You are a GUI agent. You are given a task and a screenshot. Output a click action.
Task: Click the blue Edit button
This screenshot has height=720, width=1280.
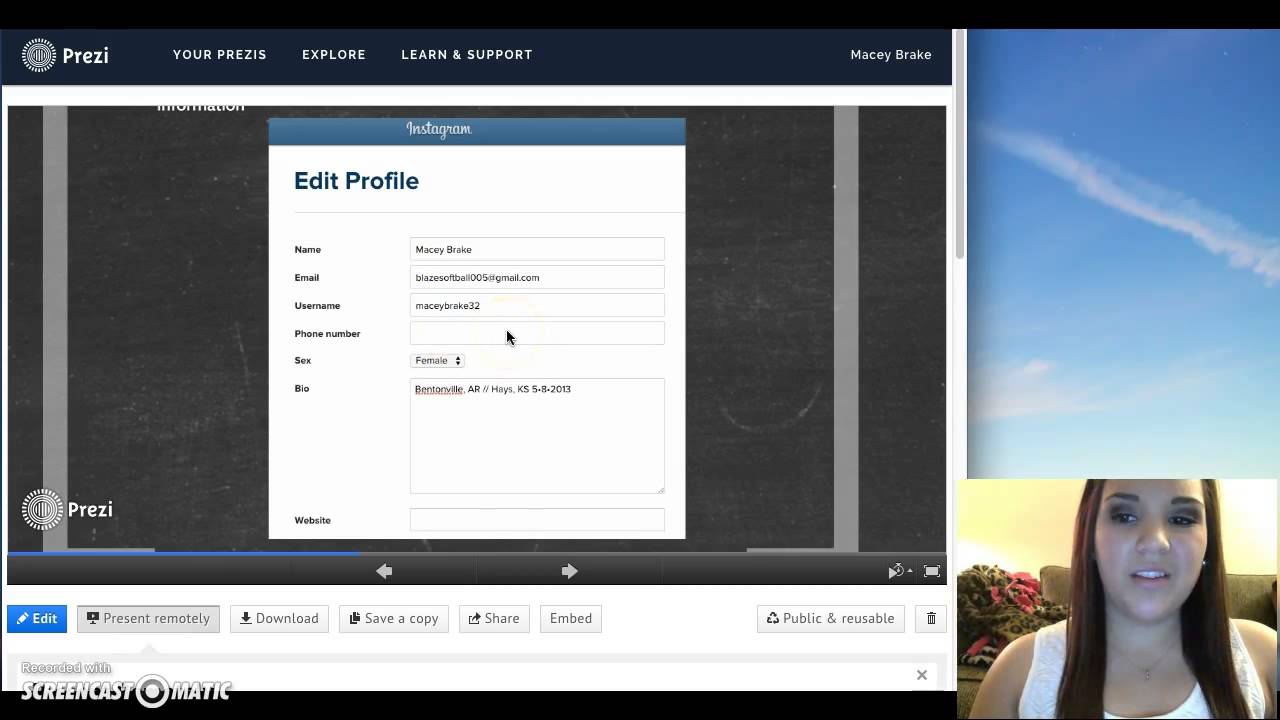click(x=37, y=618)
